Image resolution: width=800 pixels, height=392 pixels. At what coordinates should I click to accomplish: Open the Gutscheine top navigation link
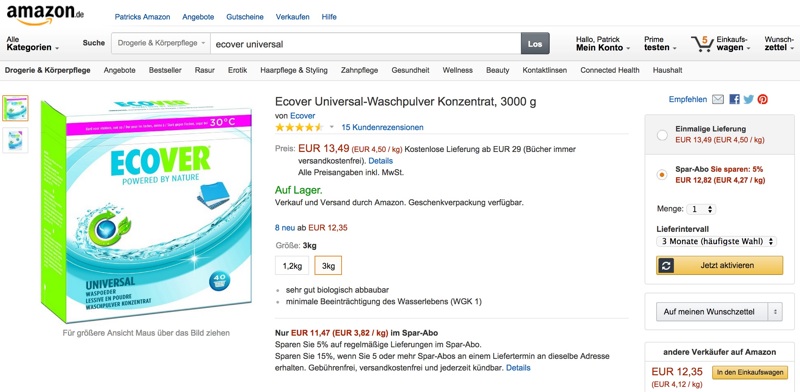coord(245,17)
